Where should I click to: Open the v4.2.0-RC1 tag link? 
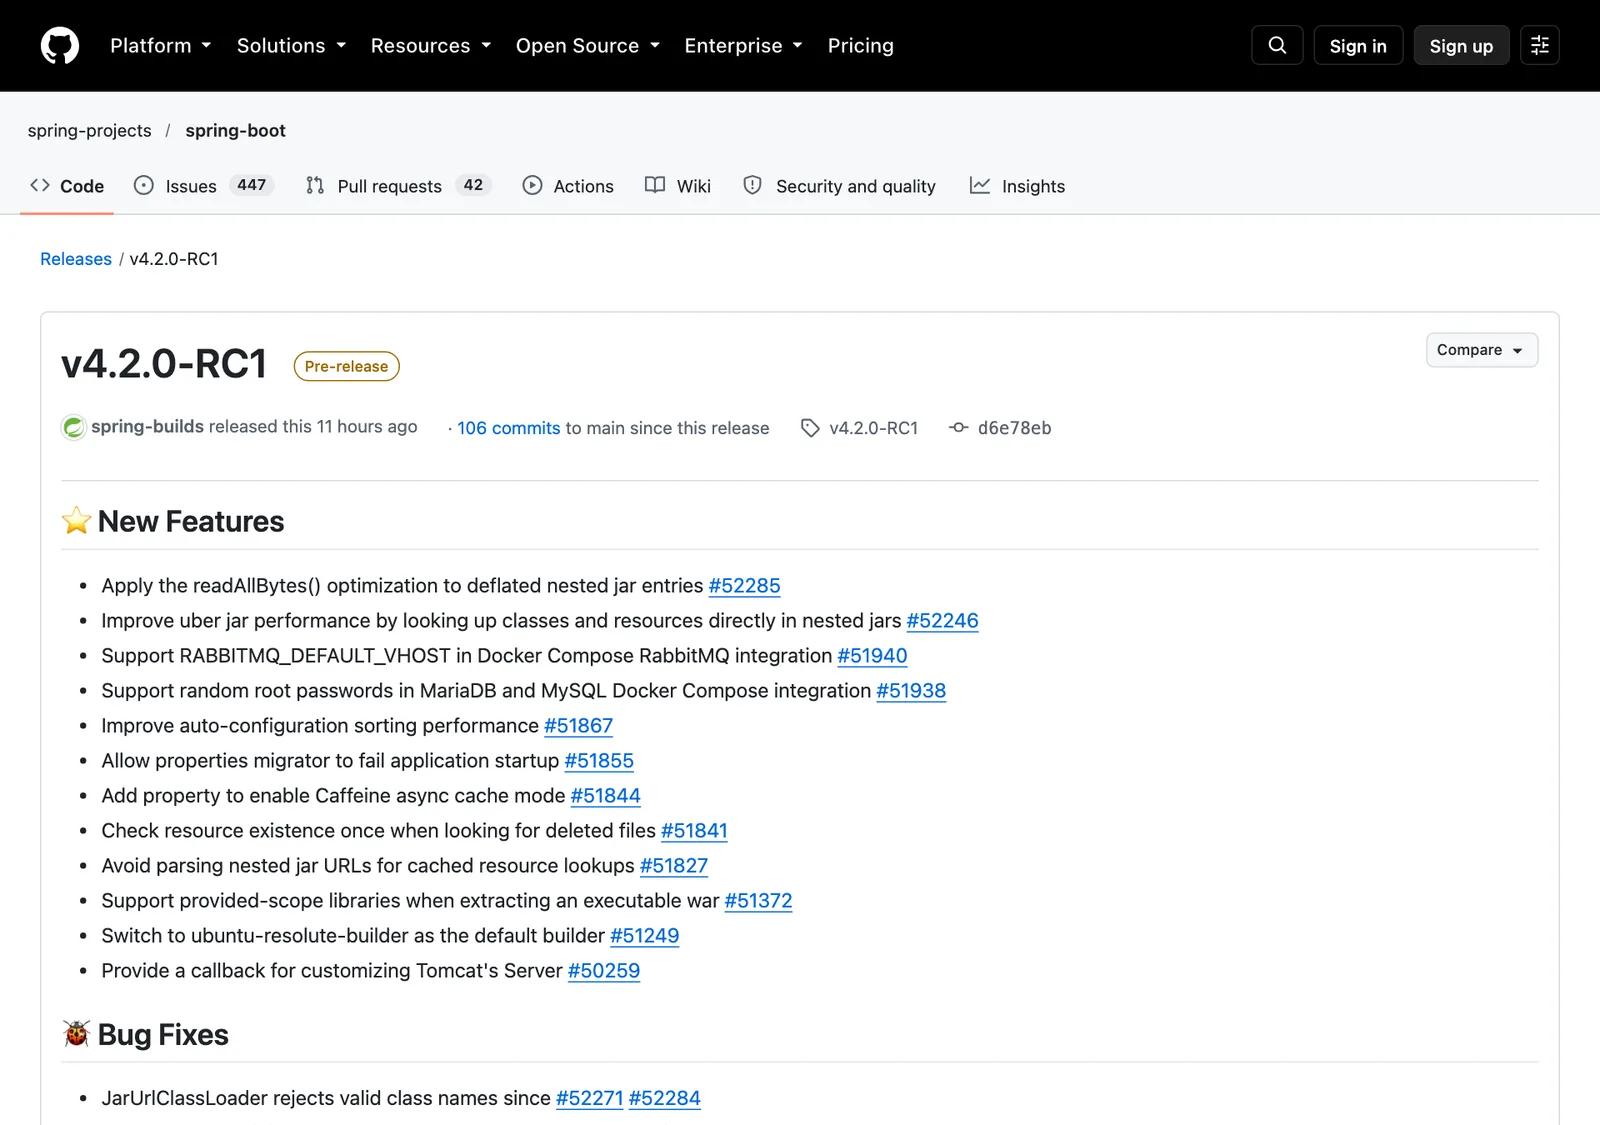tap(873, 428)
